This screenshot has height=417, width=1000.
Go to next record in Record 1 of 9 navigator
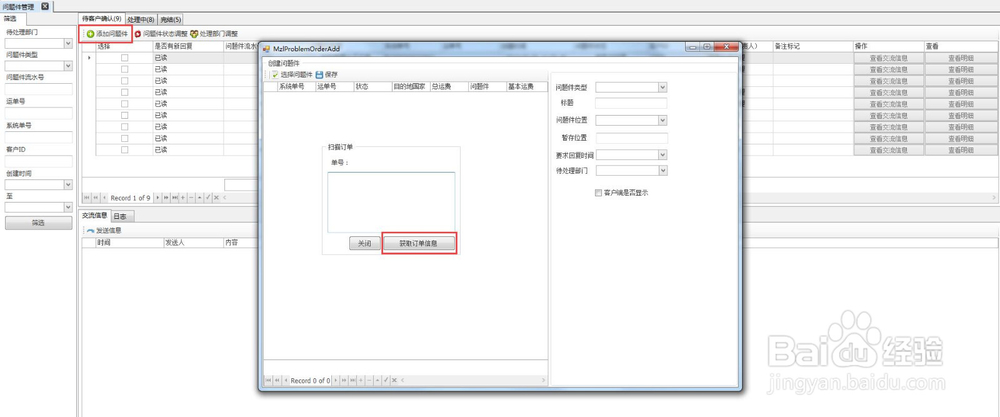point(158,198)
